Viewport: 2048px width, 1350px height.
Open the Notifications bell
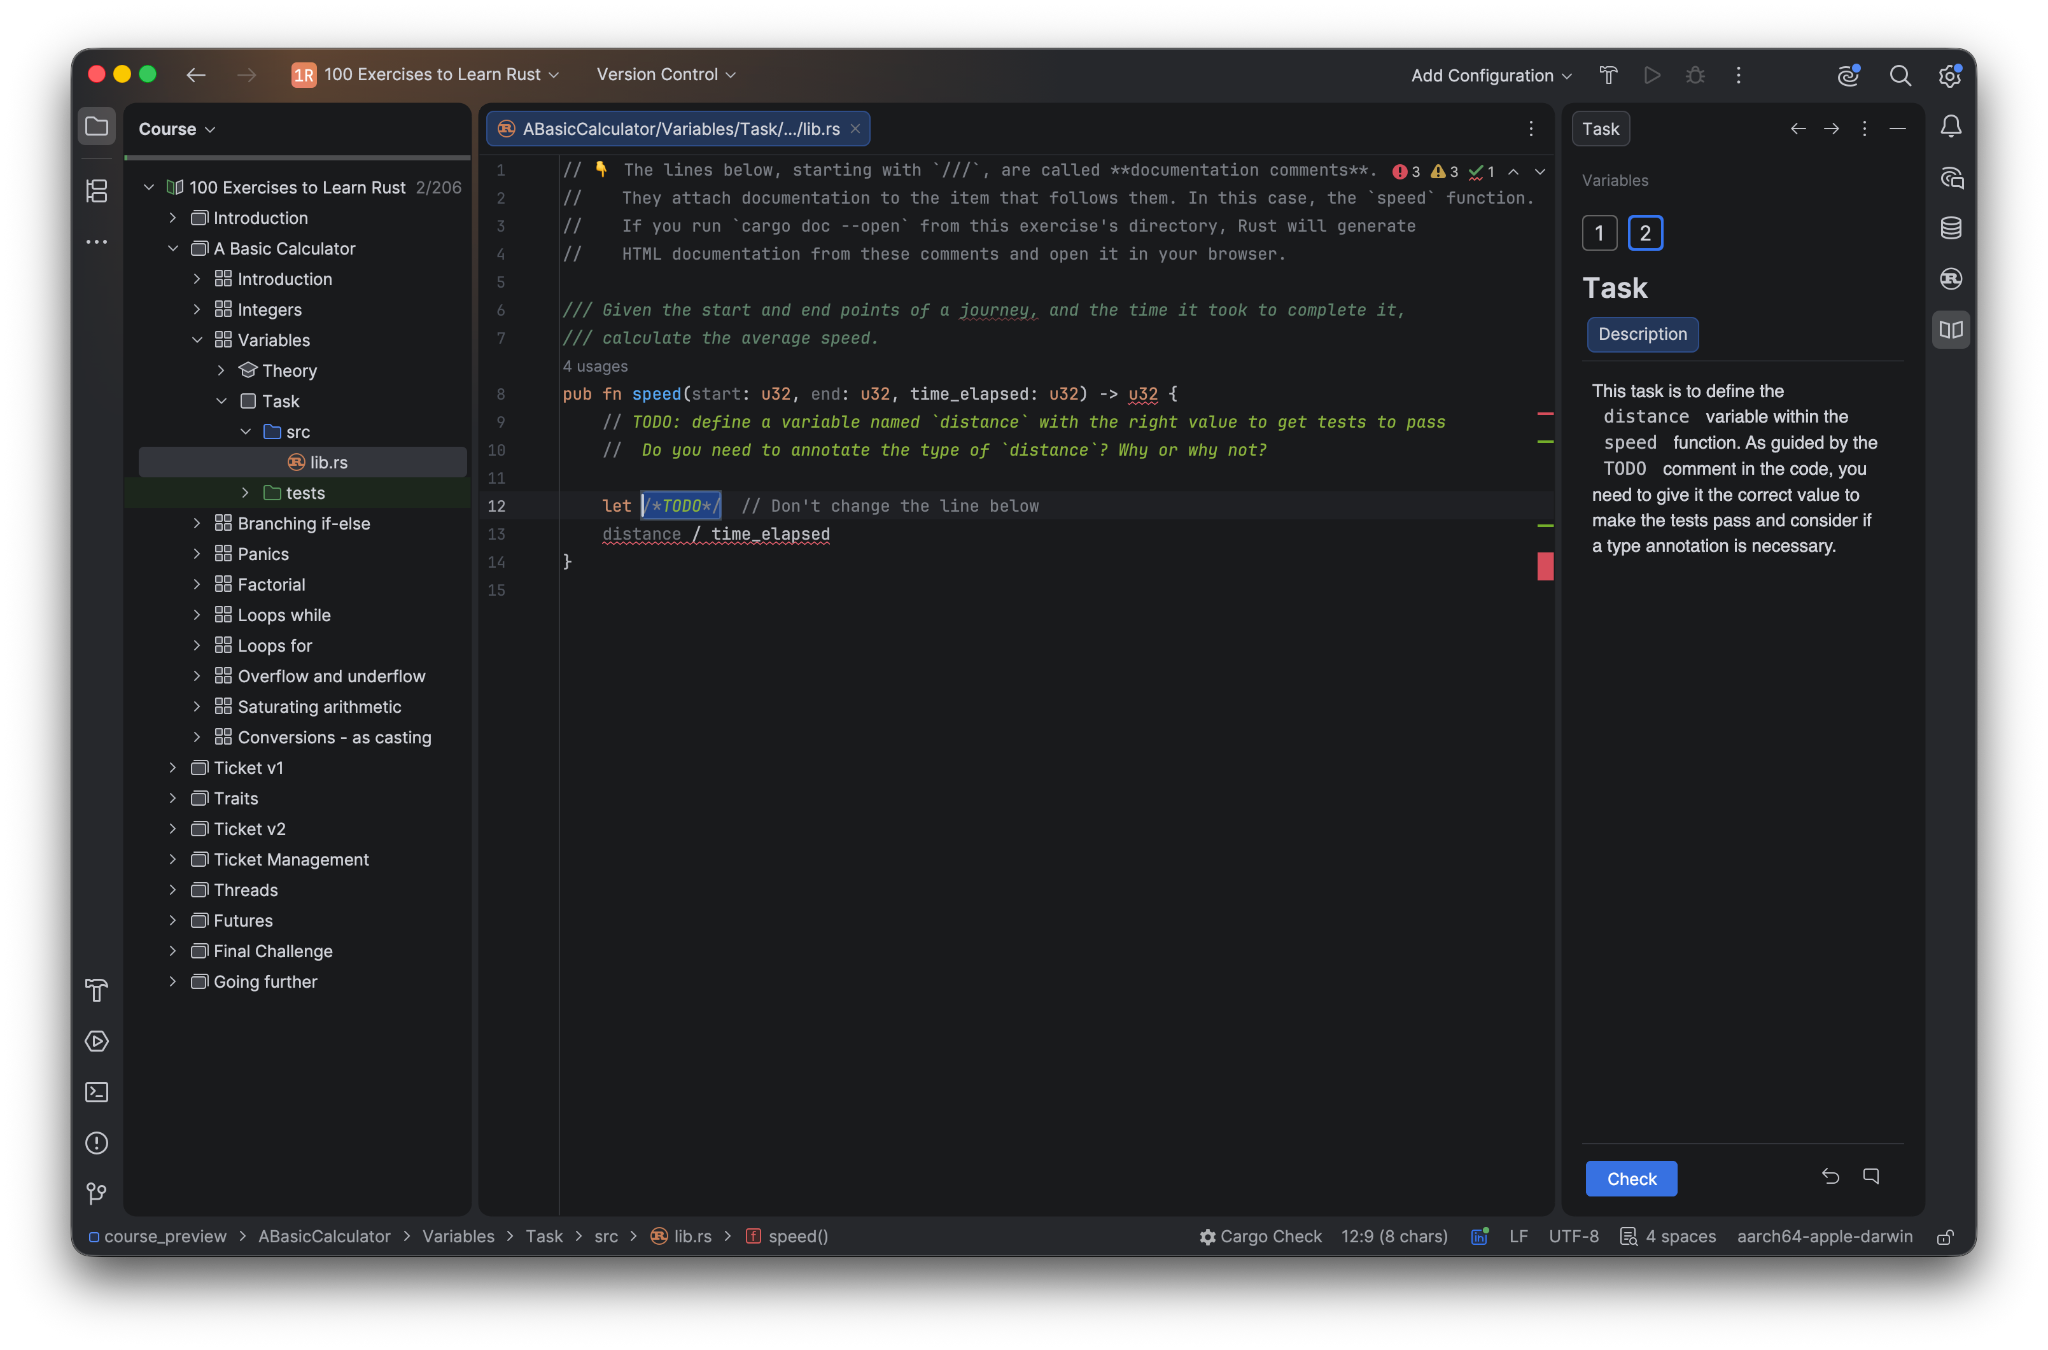coord(1951,127)
